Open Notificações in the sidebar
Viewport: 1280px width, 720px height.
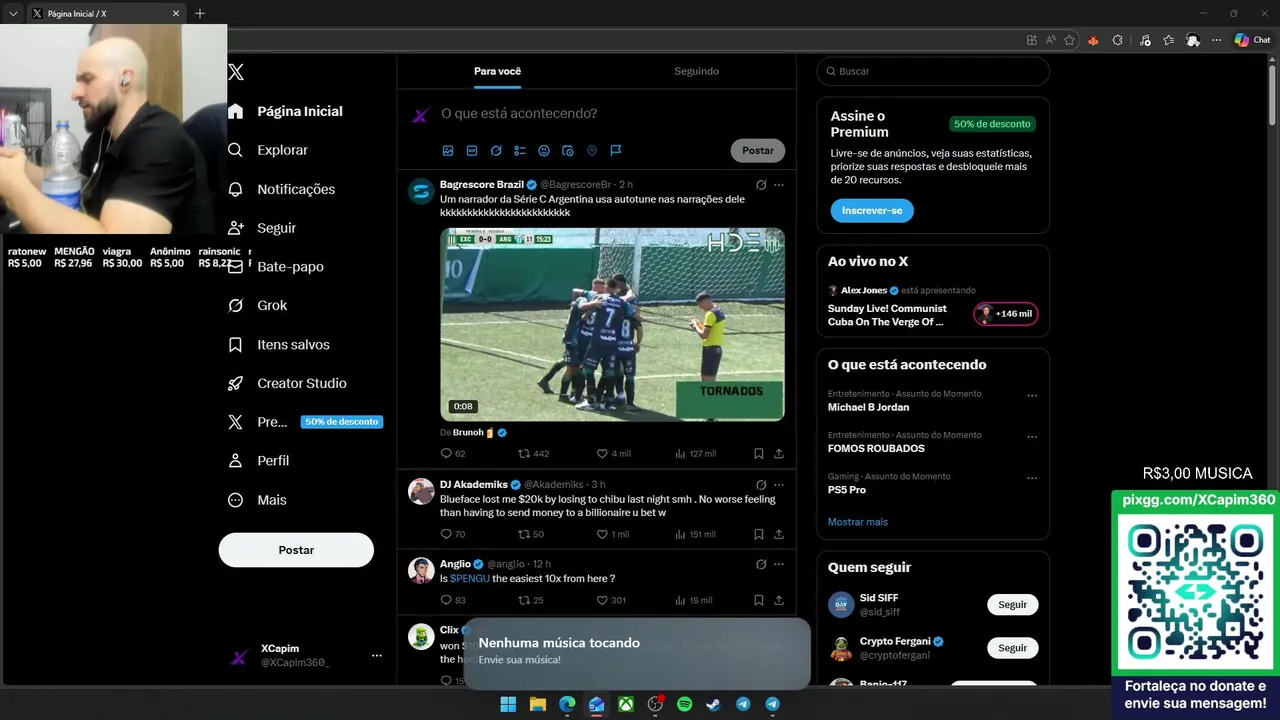pos(281,189)
